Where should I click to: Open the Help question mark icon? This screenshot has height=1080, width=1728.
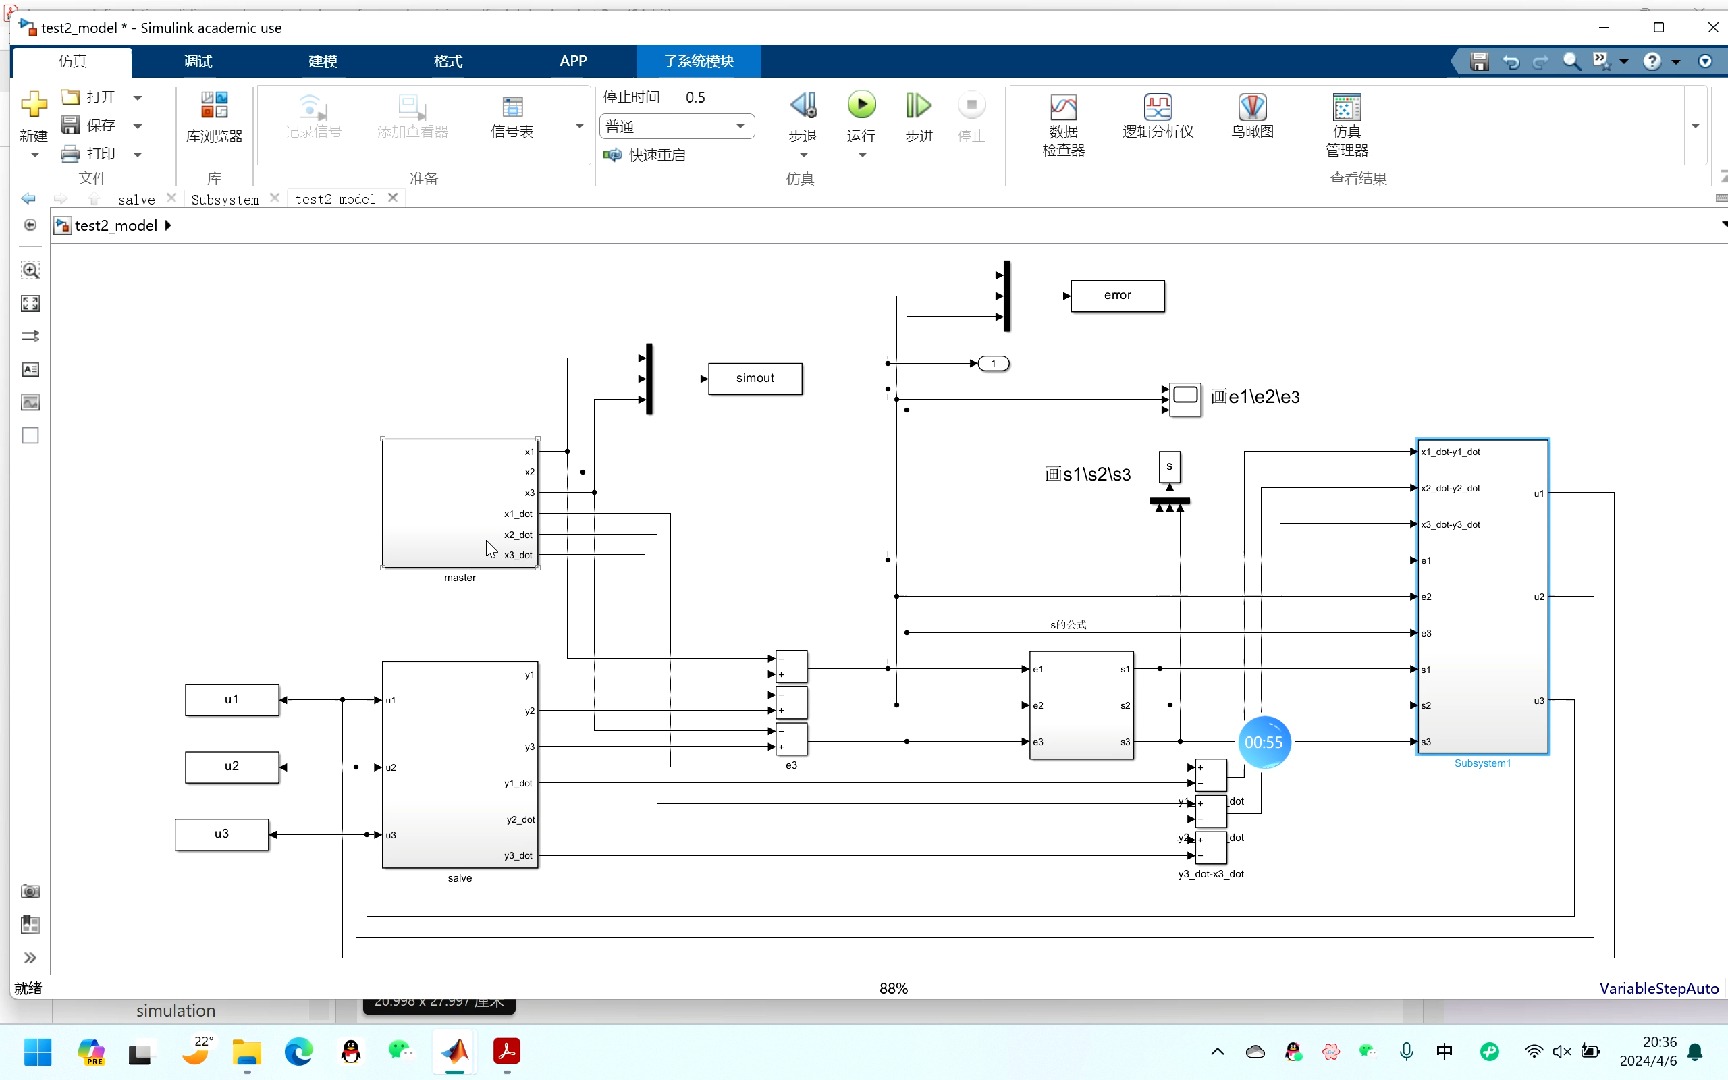[1652, 62]
